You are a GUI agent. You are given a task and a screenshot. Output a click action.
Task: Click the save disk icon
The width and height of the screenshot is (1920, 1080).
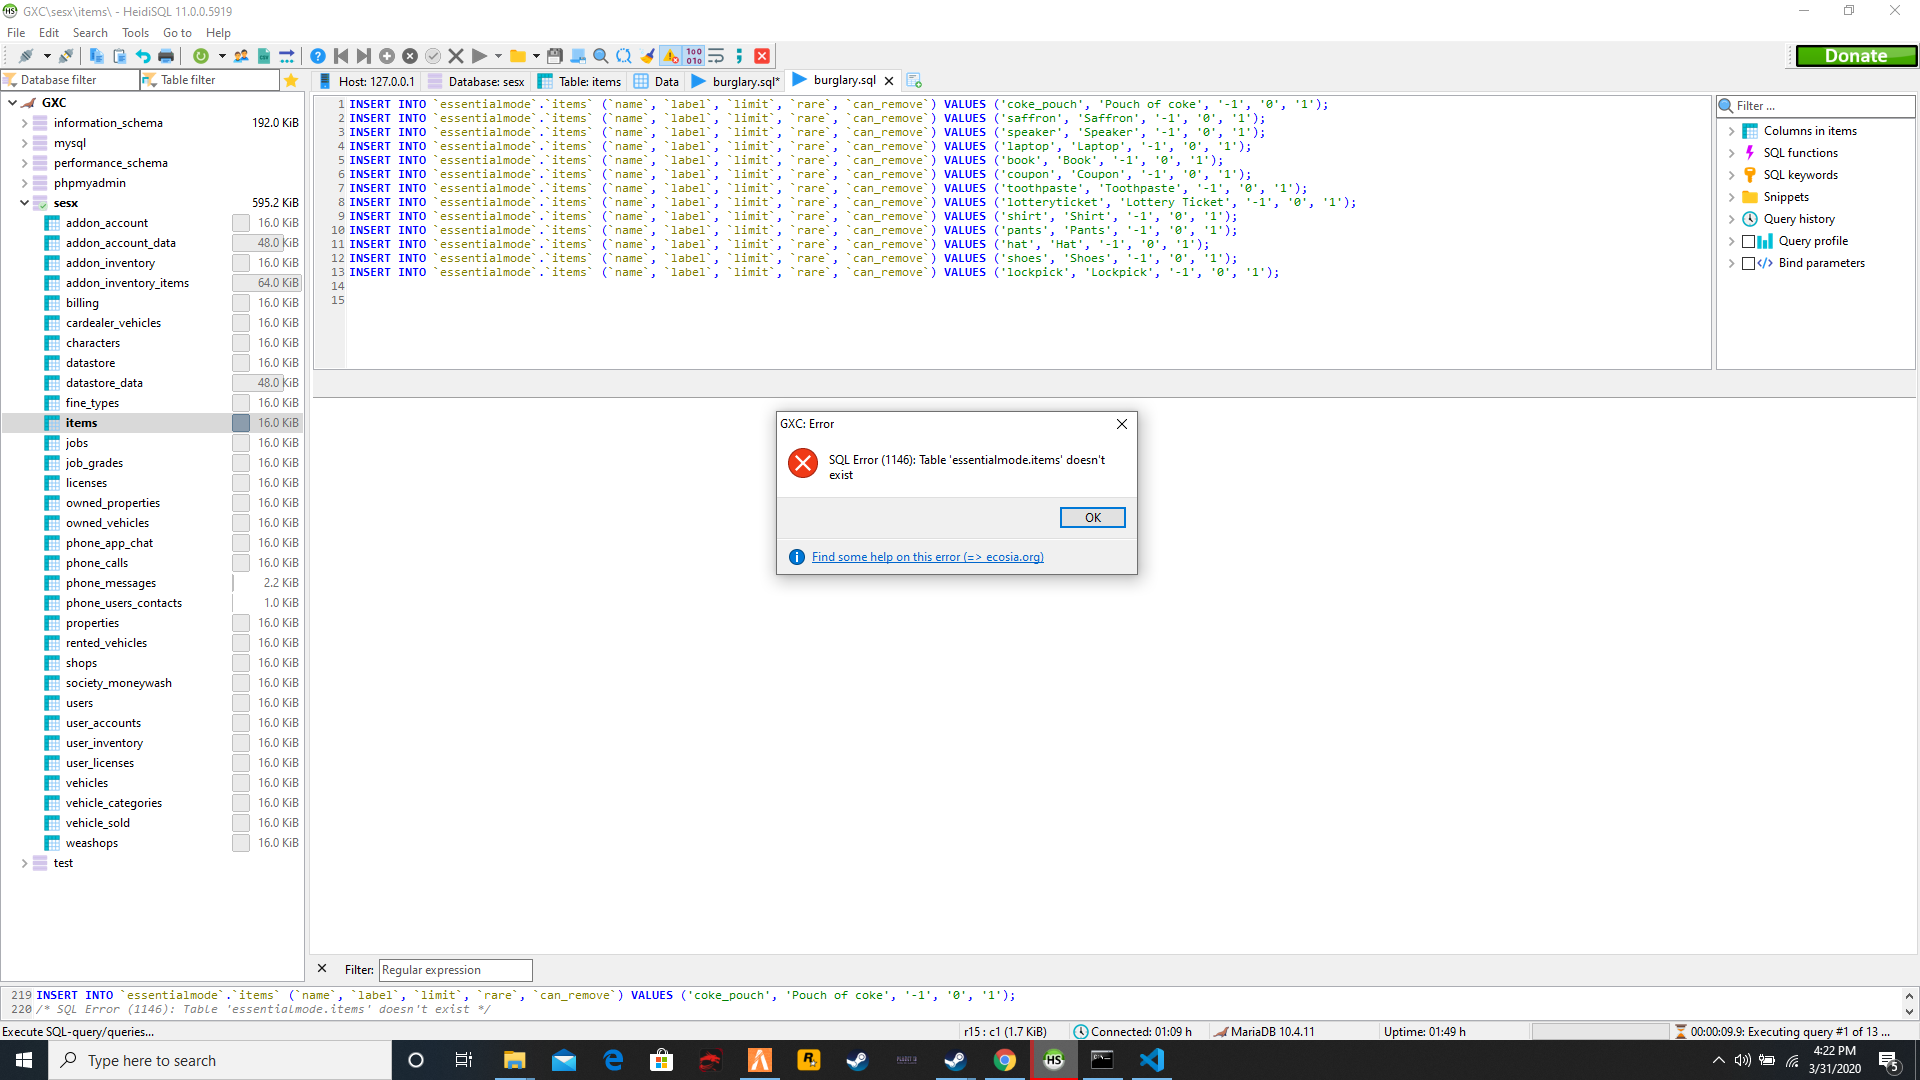(x=555, y=56)
